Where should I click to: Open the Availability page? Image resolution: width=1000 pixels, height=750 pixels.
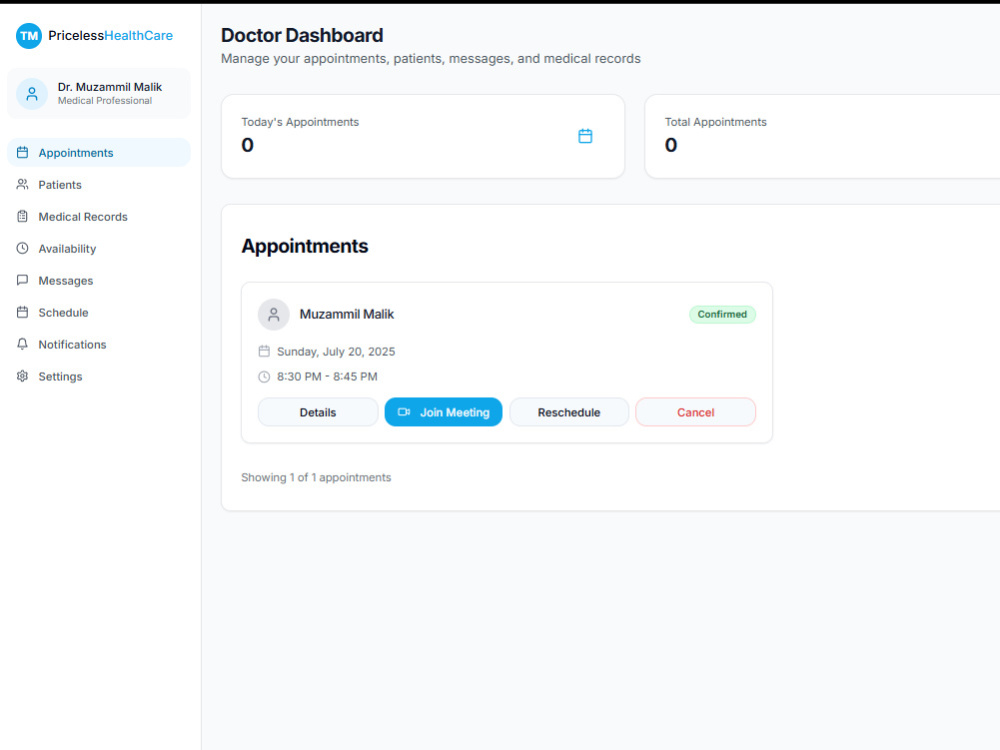(99, 248)
